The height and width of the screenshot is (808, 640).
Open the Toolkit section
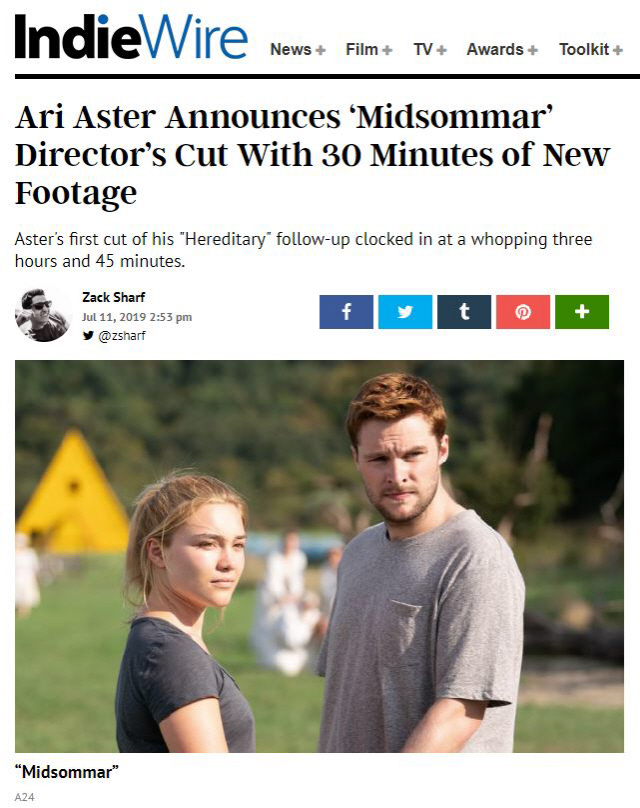pos(584,49)
